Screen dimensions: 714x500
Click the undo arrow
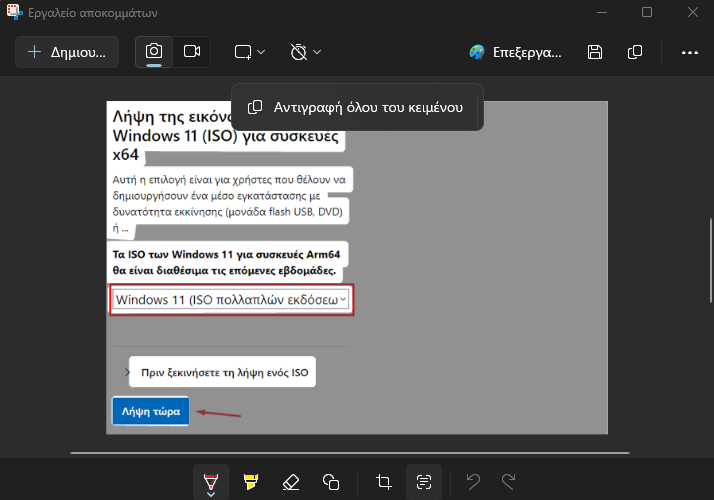tap(474, 481)
